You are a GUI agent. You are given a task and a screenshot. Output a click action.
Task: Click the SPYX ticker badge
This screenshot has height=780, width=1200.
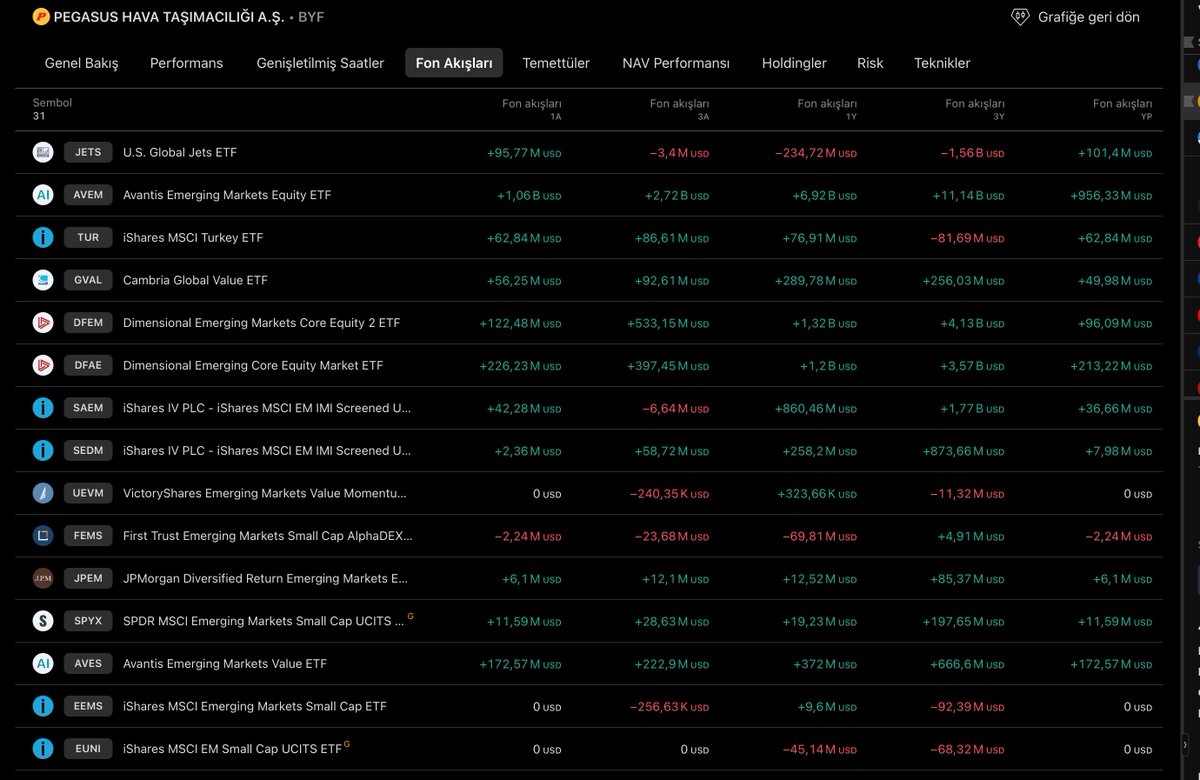[x=88, y=621]
